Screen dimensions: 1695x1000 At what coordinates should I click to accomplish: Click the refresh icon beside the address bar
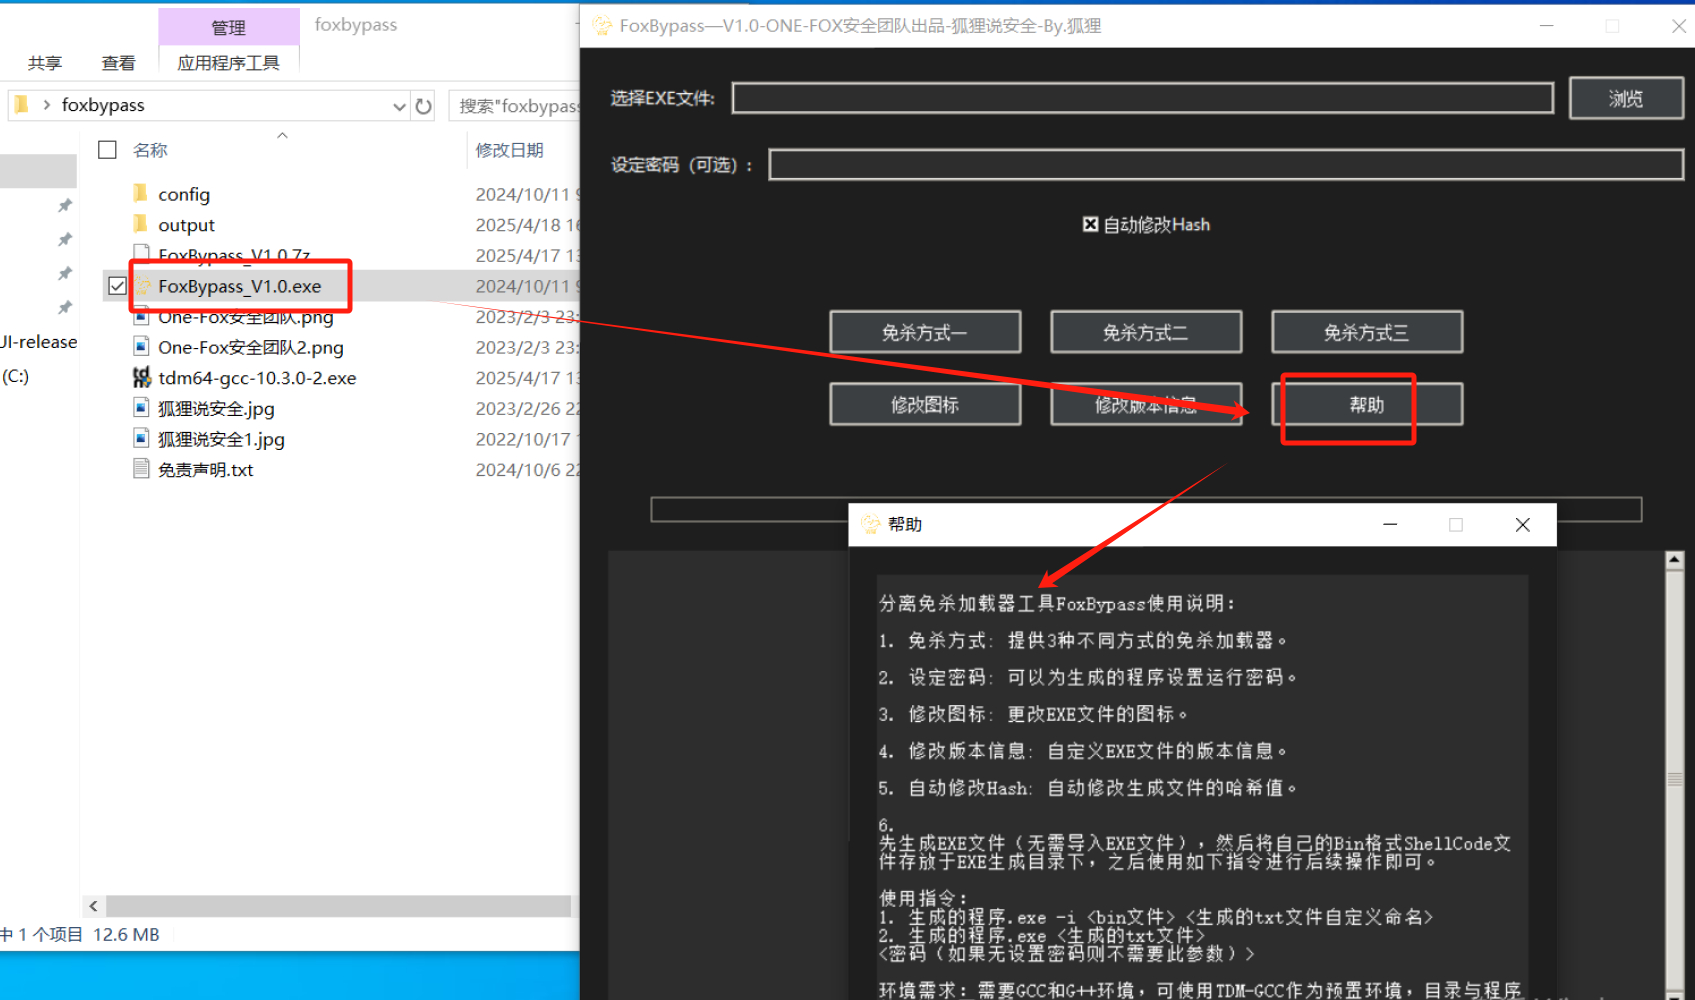coord(424,106)
